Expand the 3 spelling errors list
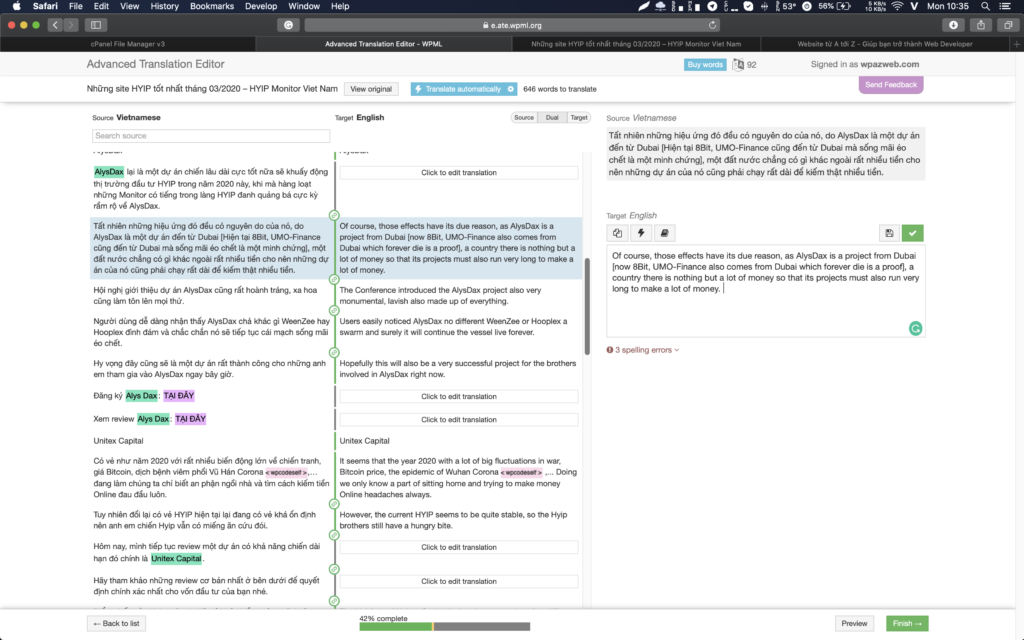This screenshot has width=1024, height=640. 646,350
